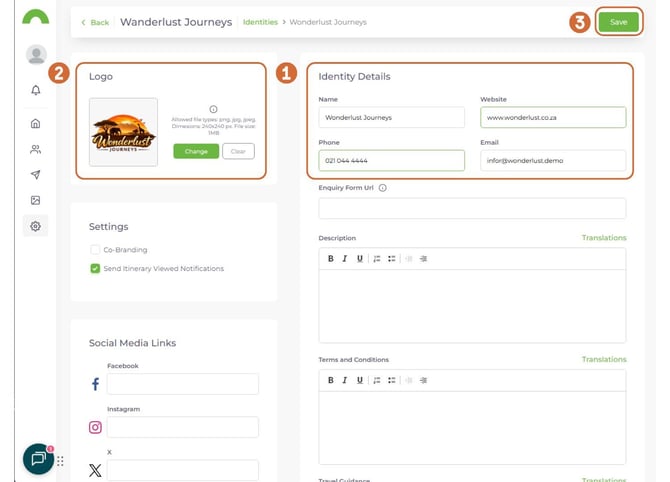Open the contacts people icon in sidebar
The image size is (670, 482).
pos(36,149)
